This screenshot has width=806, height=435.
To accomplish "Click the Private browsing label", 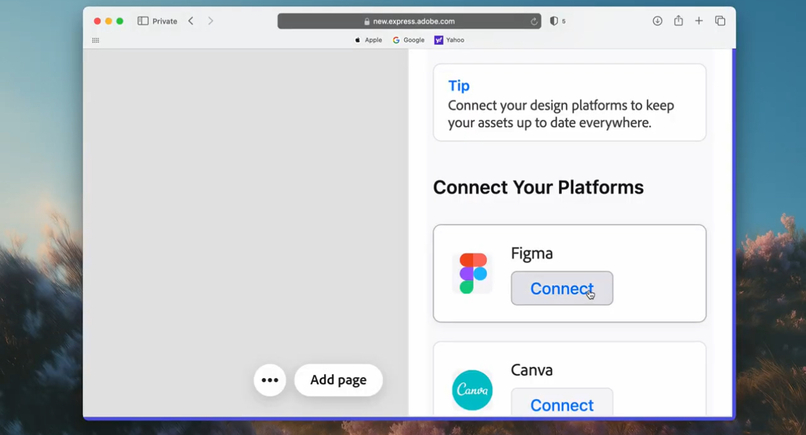I will tap(164, 21).
